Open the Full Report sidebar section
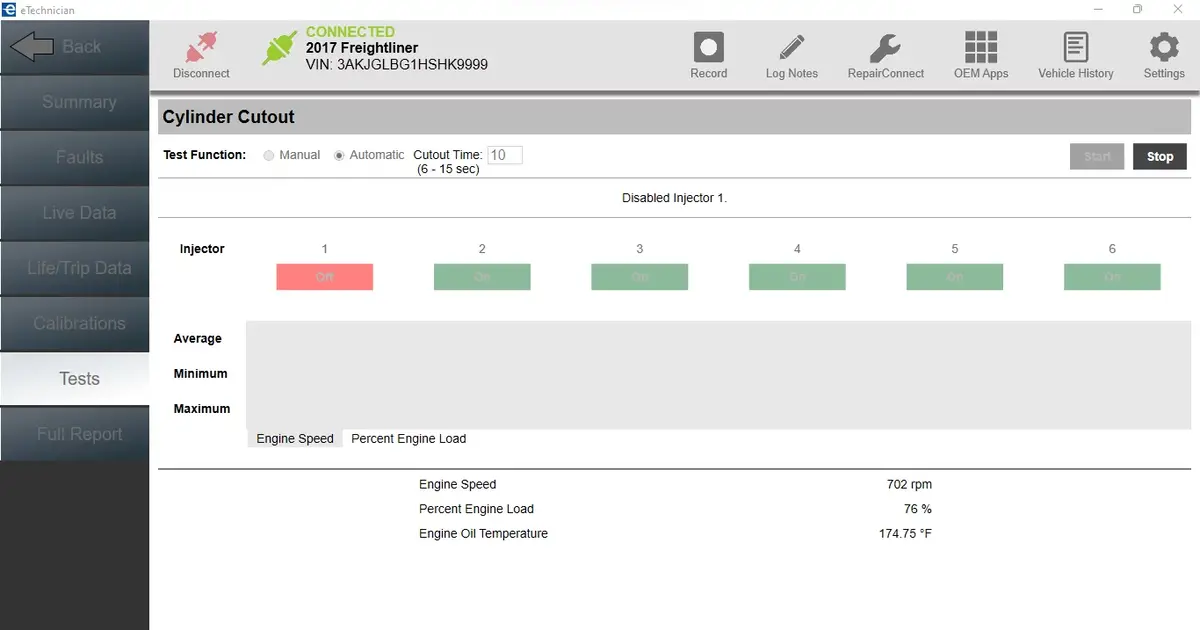1200x630 pixels. point(74,434)
